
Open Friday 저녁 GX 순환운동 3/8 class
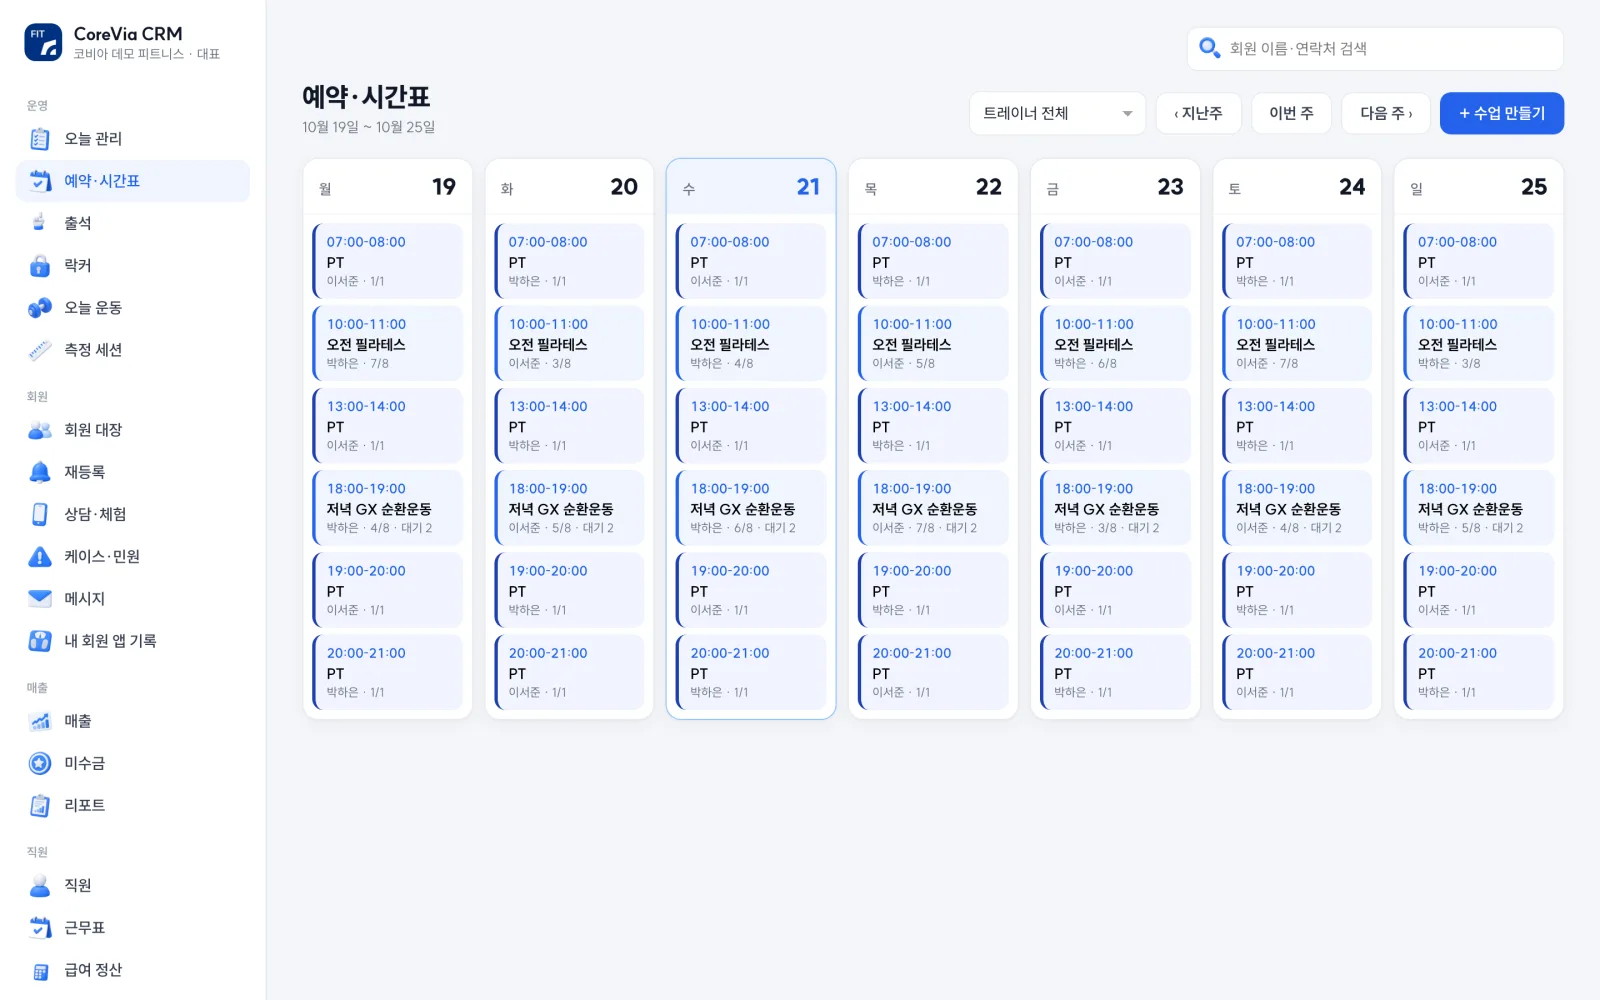pos(1115,508)
